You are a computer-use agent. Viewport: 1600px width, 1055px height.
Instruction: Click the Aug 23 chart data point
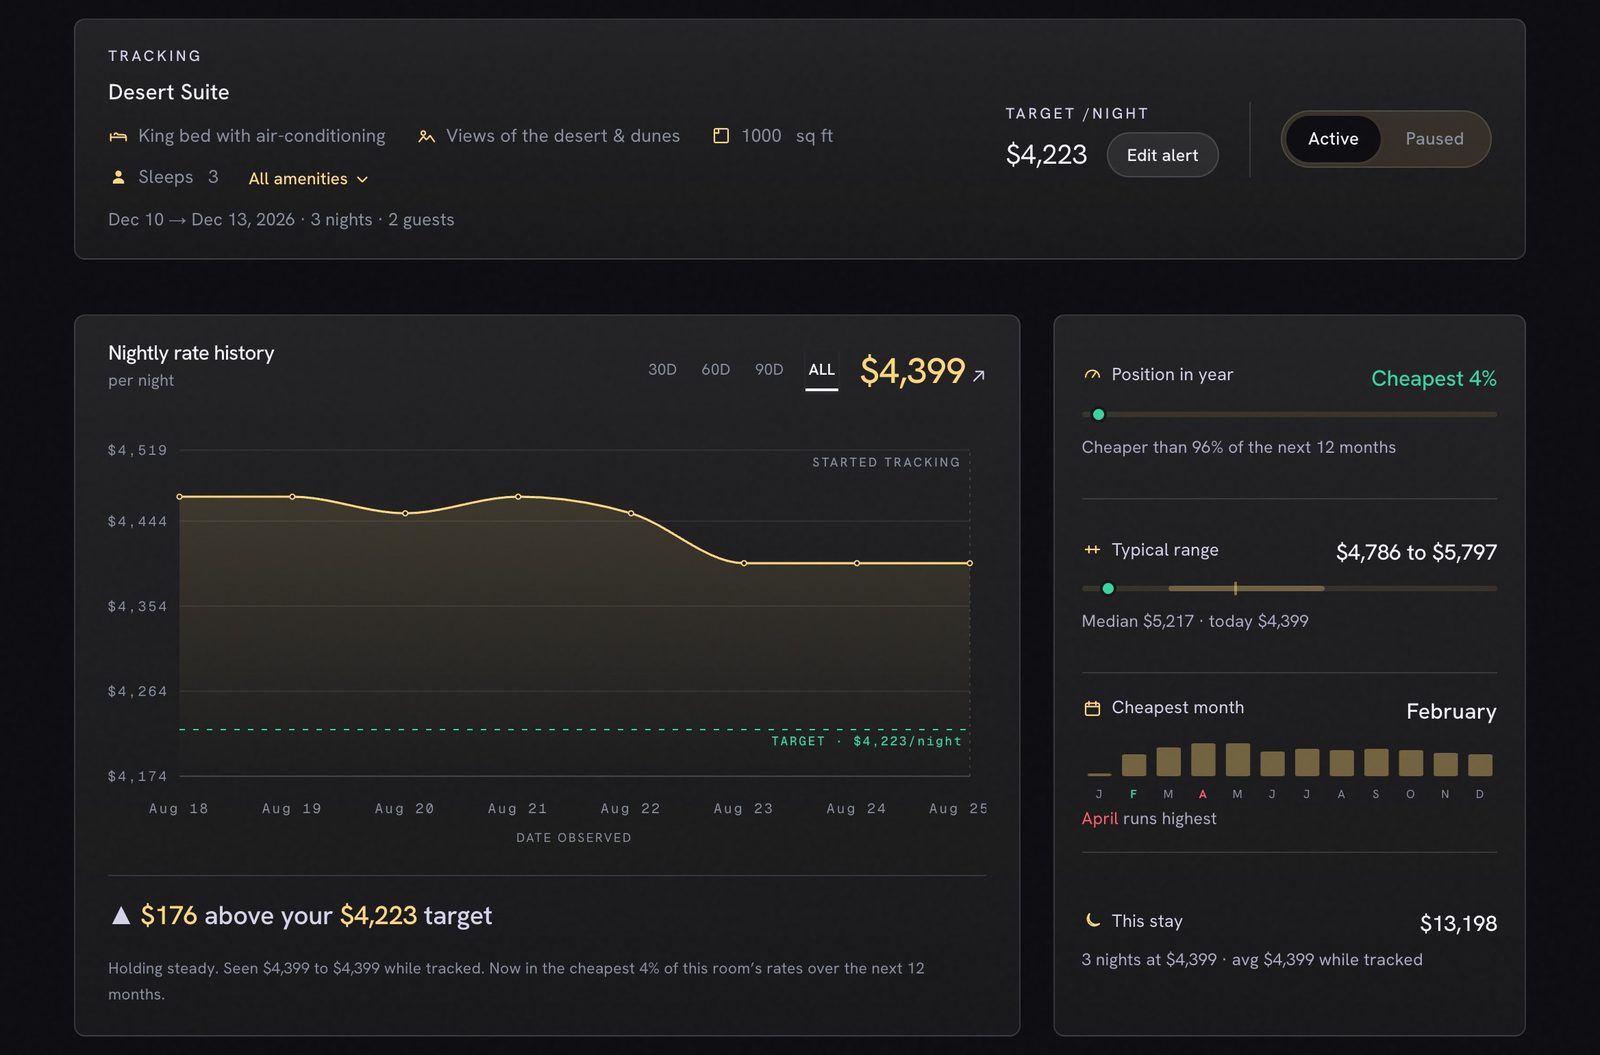pyautogui.click(x=744, y=563)
